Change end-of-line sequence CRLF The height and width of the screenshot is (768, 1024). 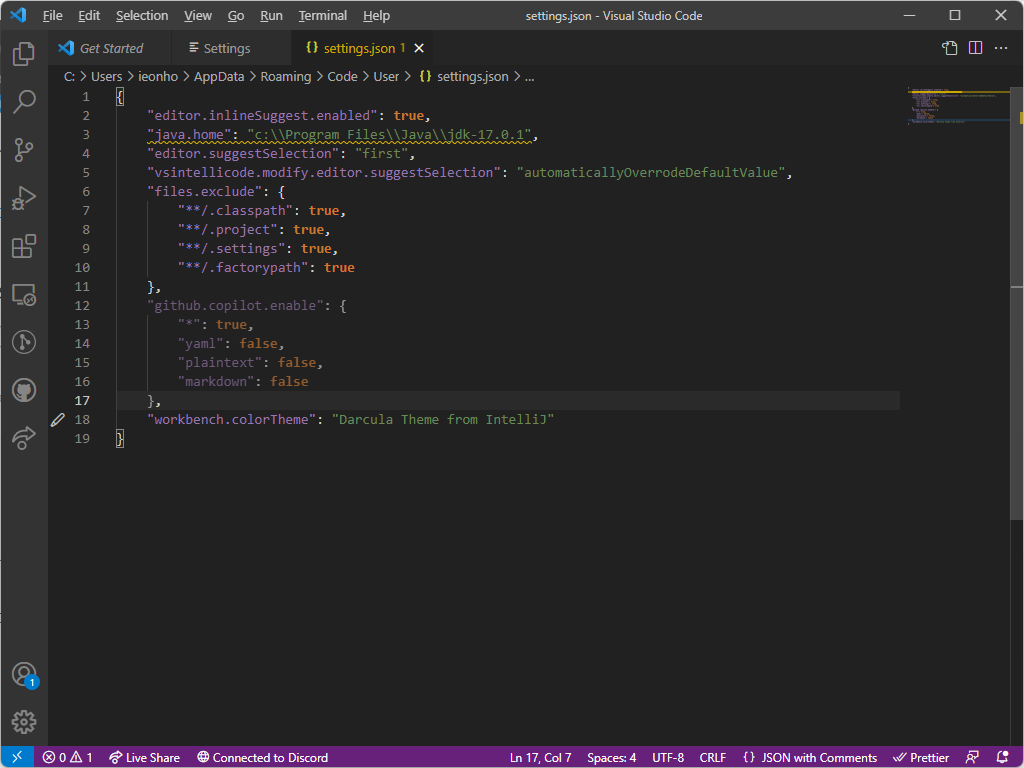tap(712, 758)
